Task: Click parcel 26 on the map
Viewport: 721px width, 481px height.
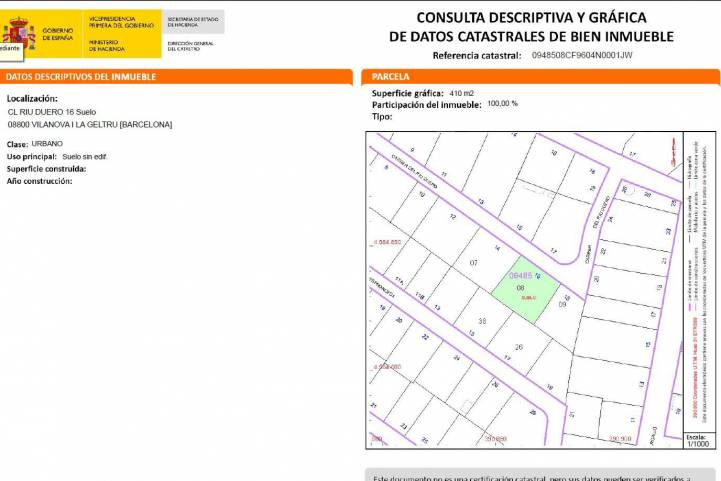Action: click(518, 346)
